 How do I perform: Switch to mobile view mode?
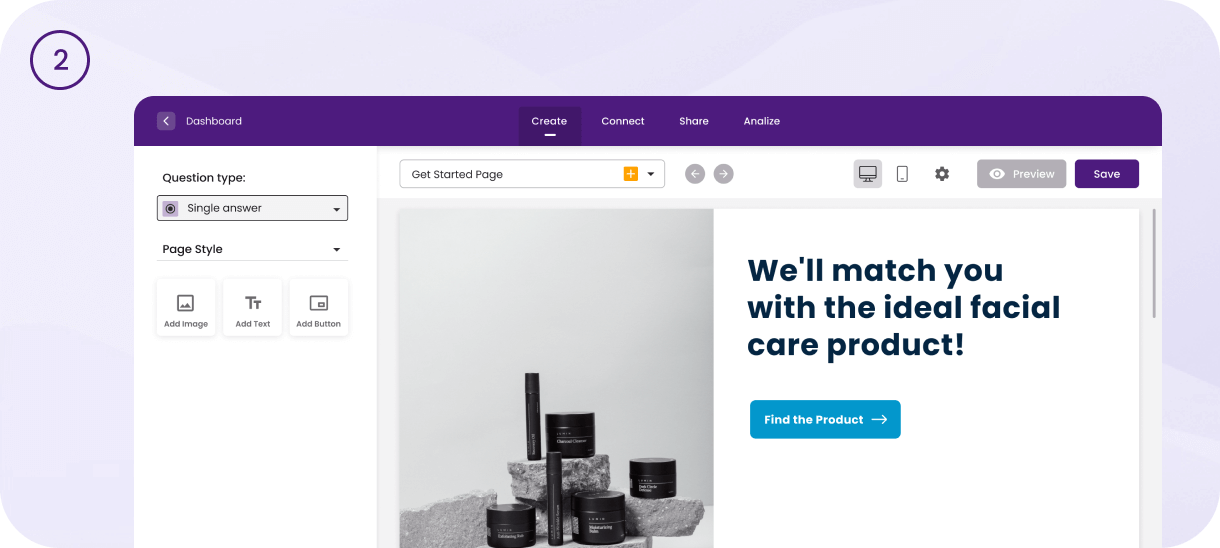[902, 174]
